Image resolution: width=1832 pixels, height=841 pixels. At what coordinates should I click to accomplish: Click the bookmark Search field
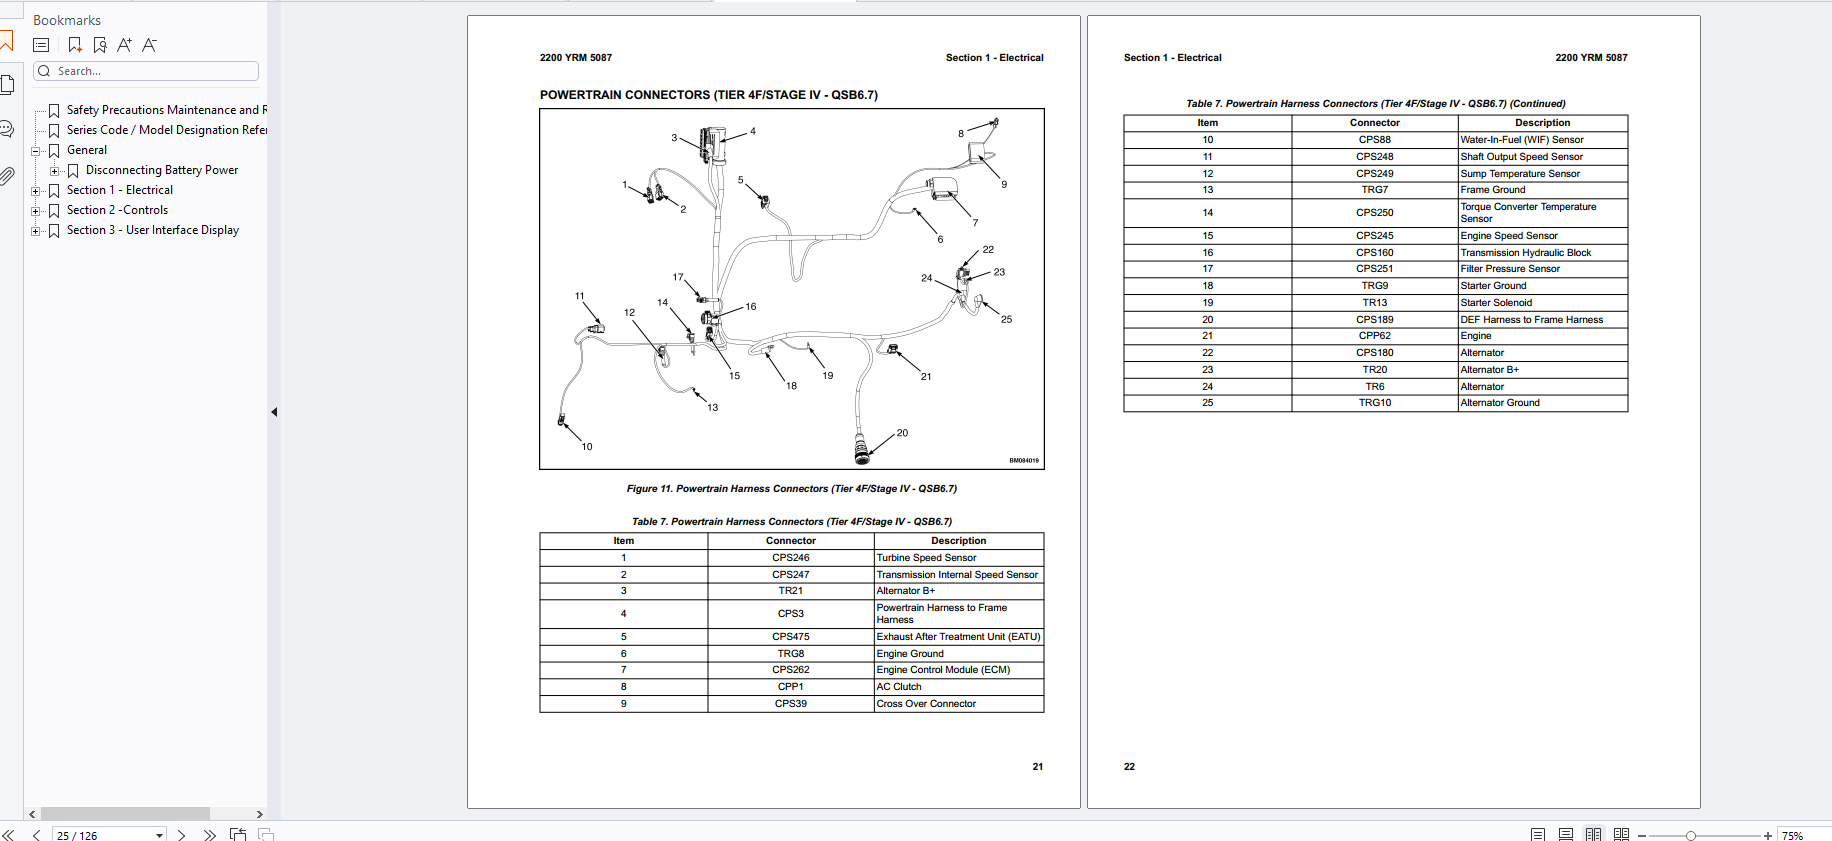[x=146, y=71]
